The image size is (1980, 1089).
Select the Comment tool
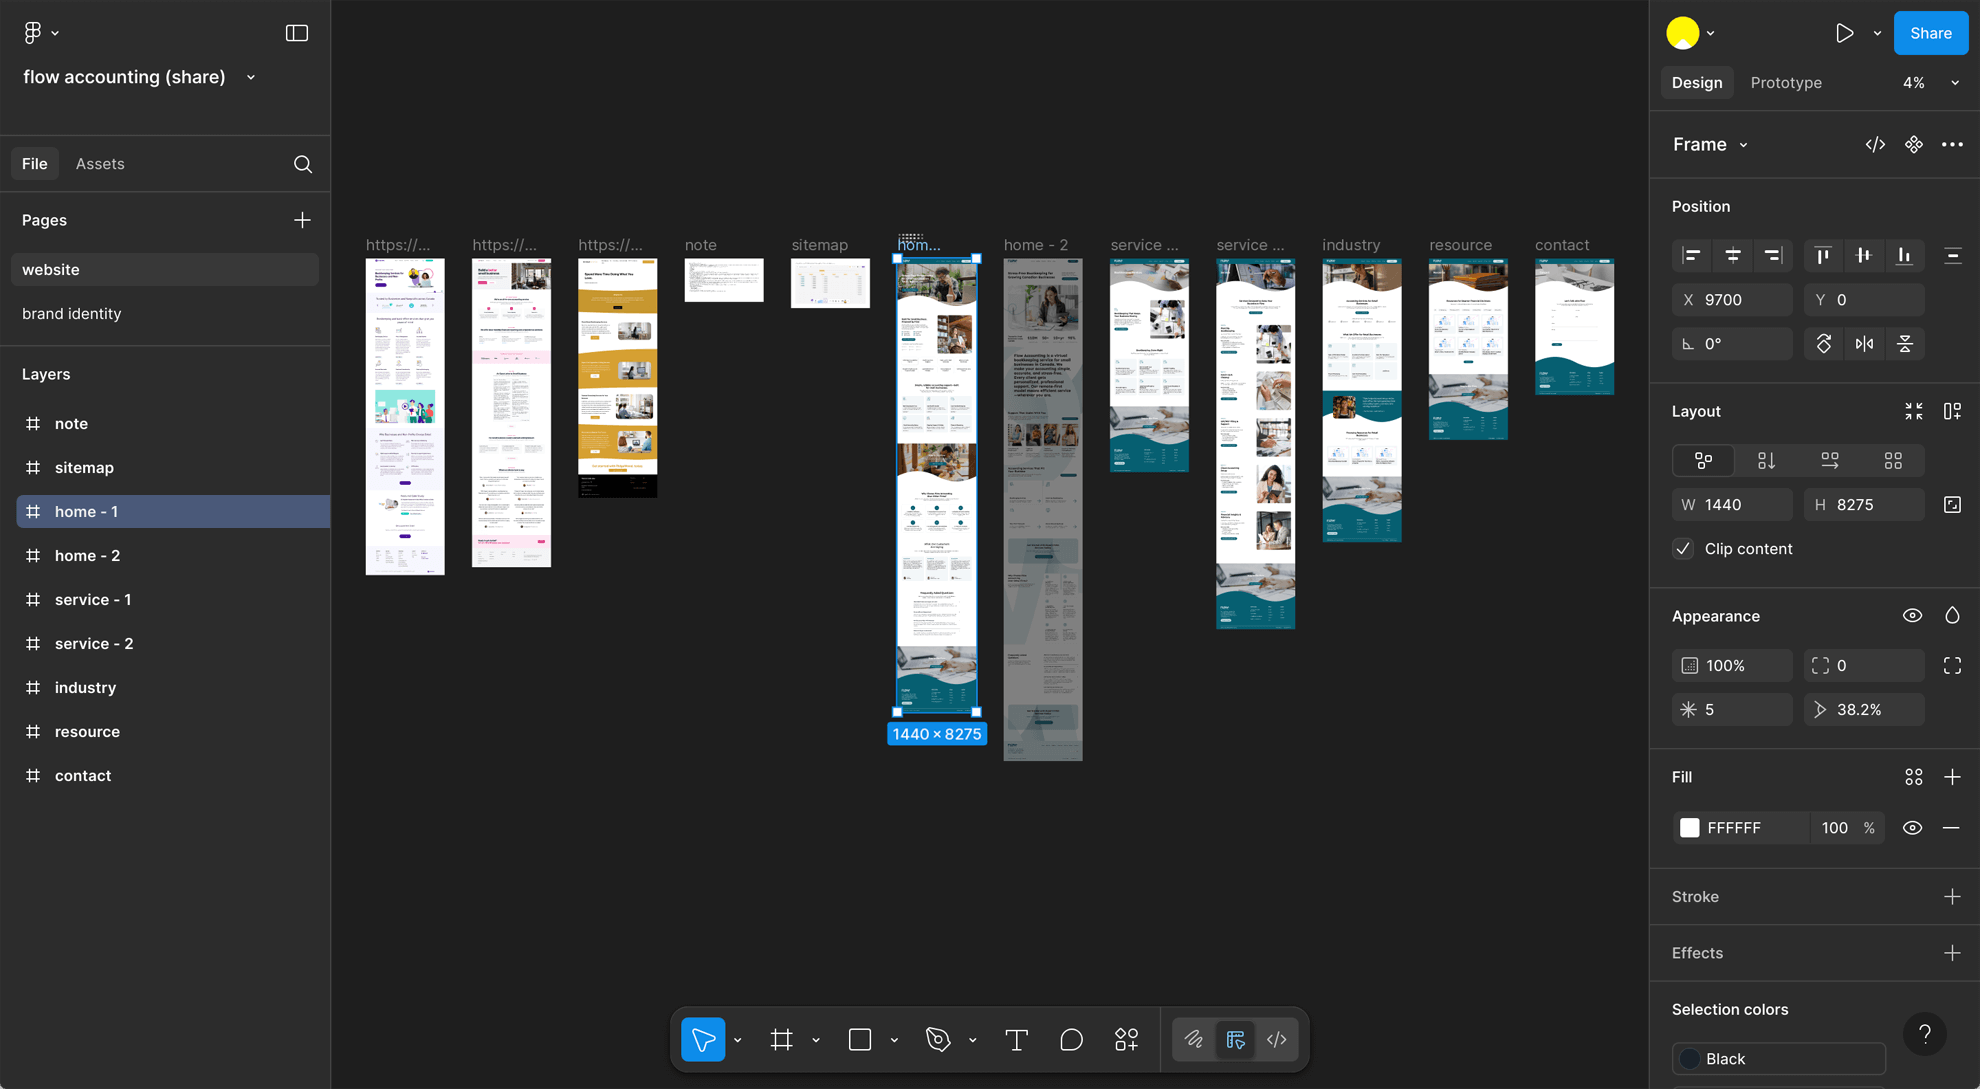tap(1071, 1039)
